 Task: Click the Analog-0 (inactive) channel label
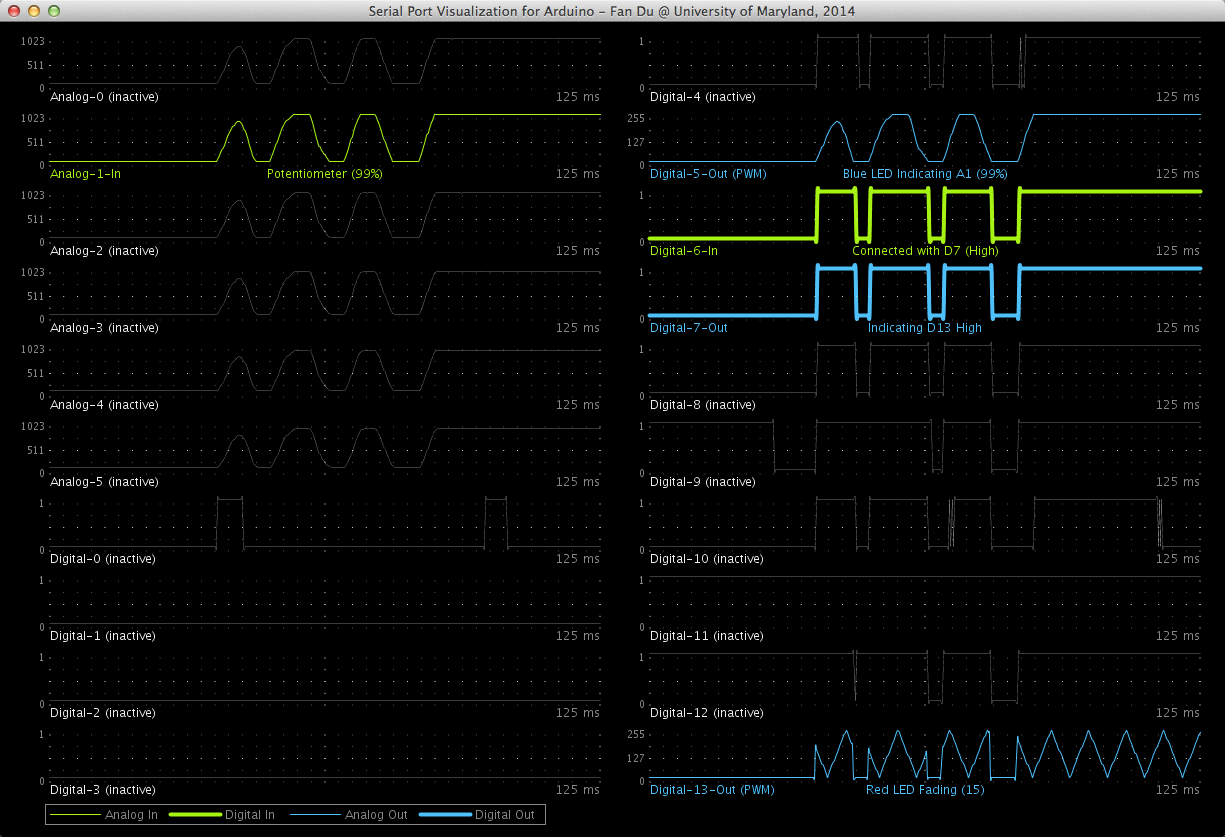(104, 97)
